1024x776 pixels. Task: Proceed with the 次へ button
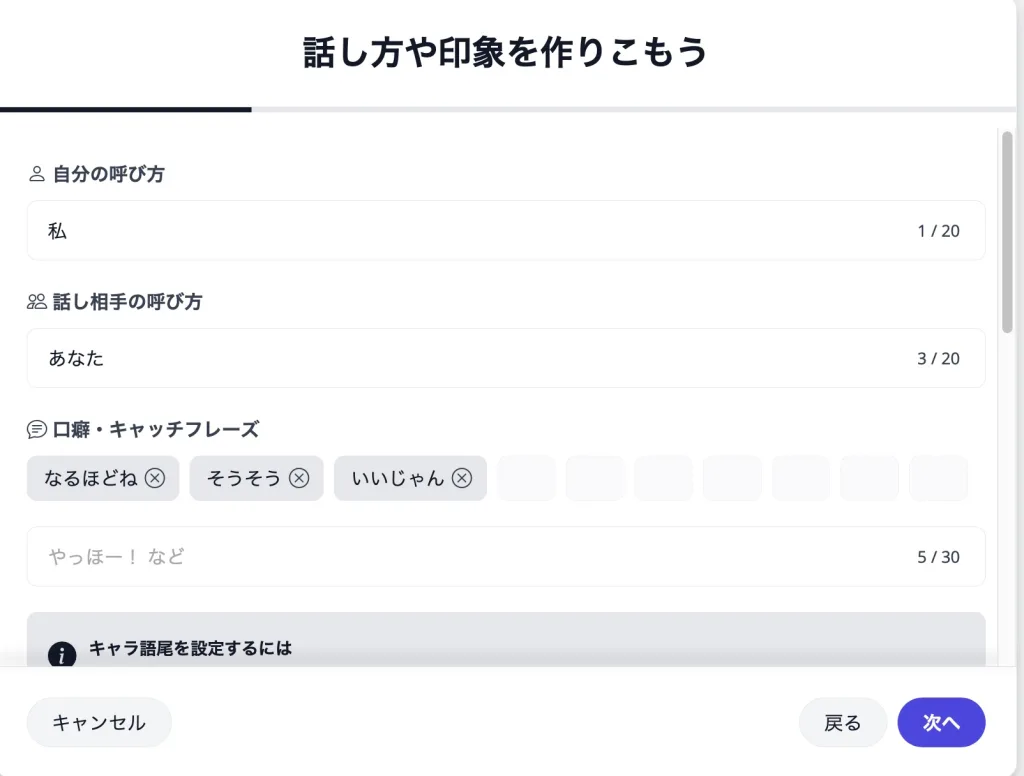click(941, 722)
